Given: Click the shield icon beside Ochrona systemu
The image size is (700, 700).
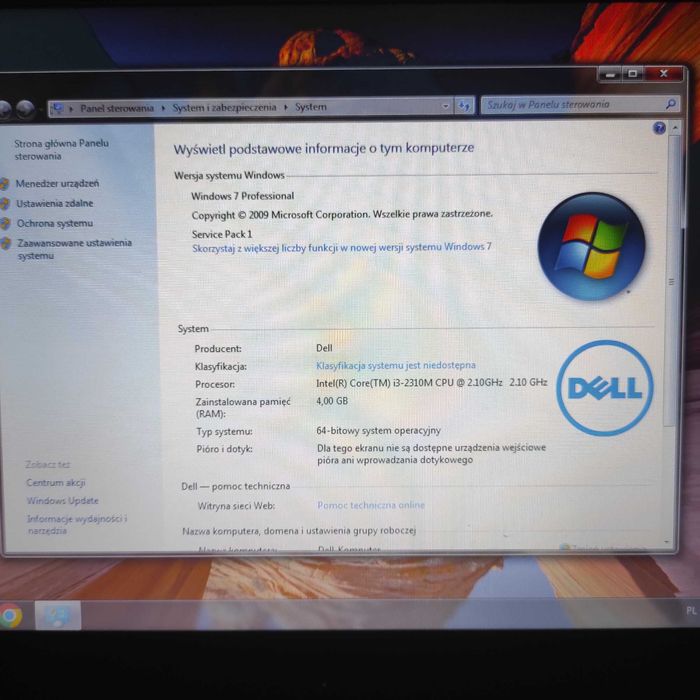Looking at the screenshot, I should tap(5, 224).
